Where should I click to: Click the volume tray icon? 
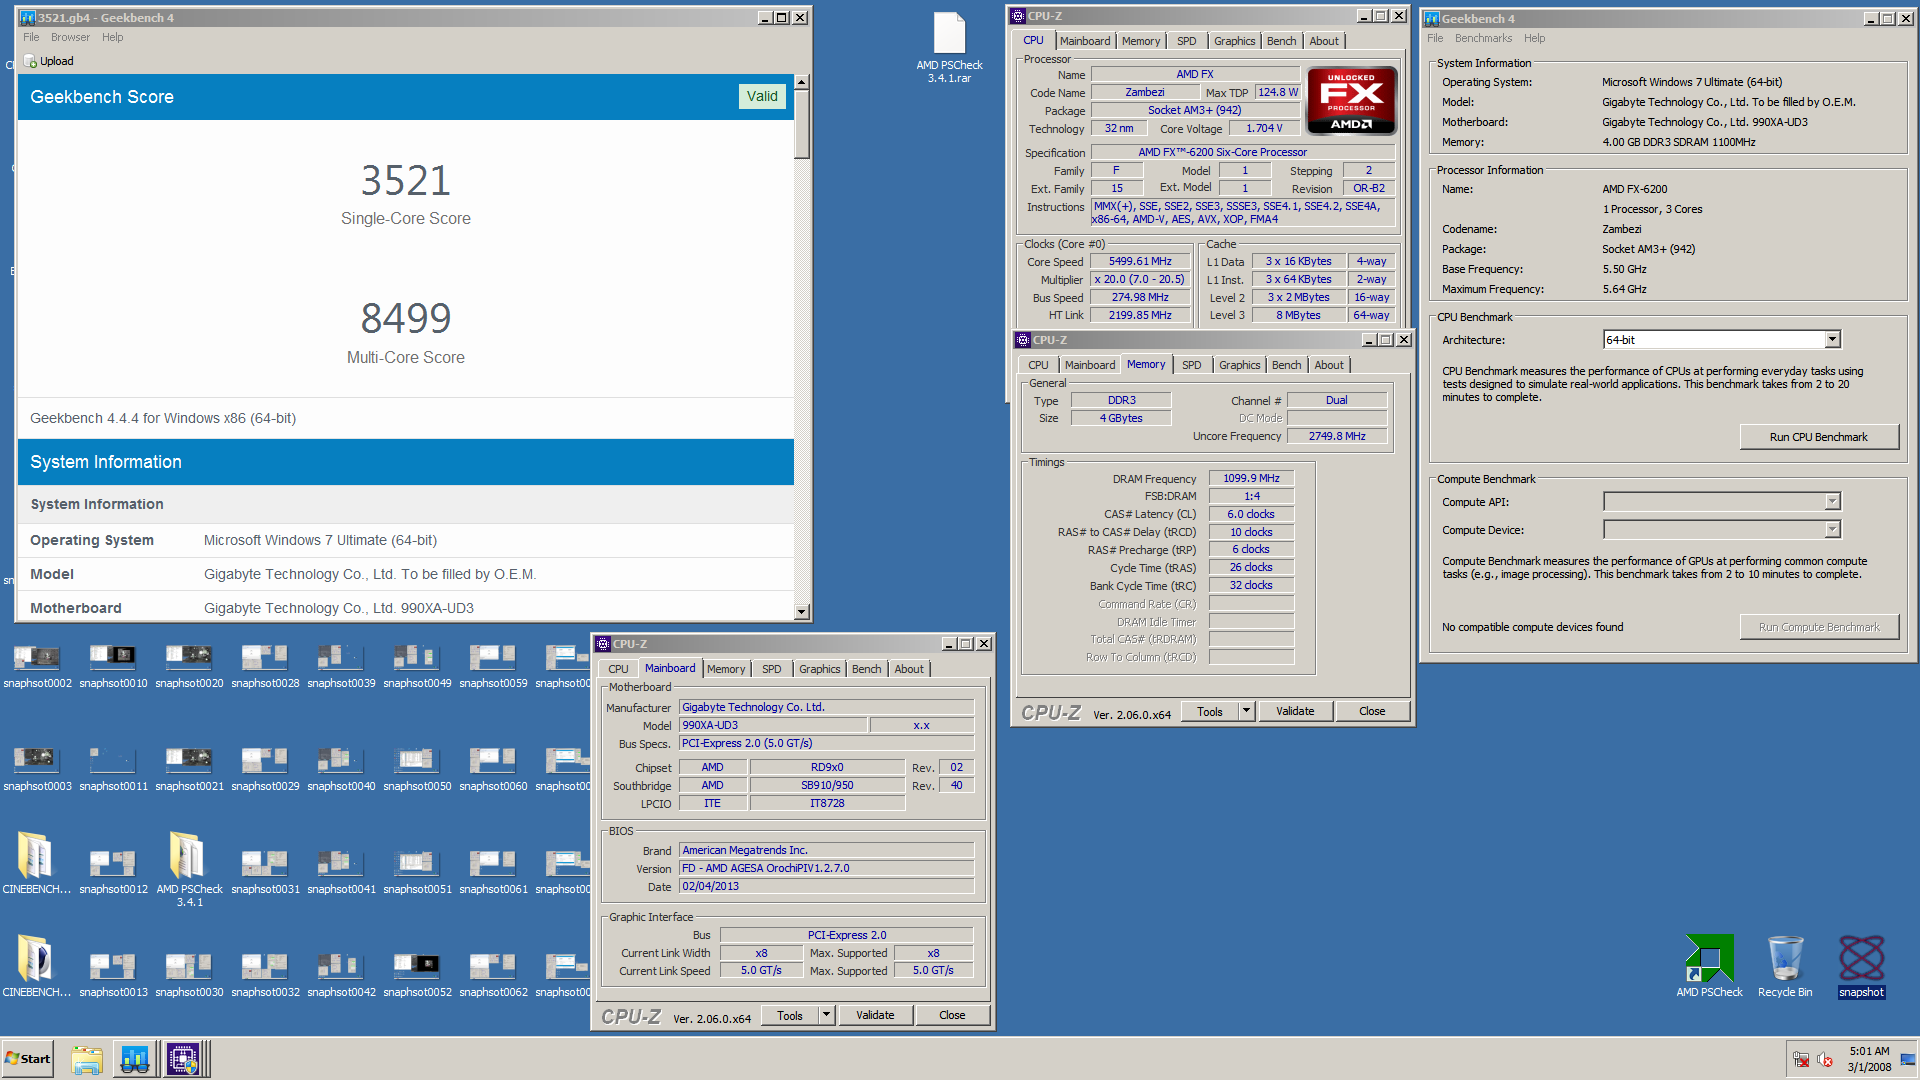coord(1824,1060)
